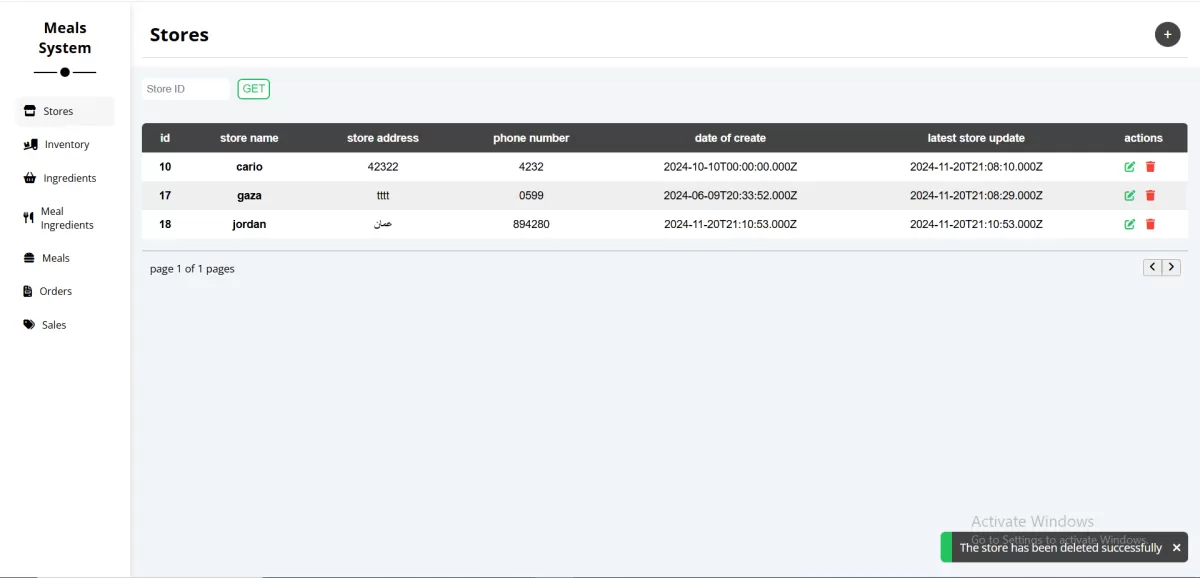
Task: Click the Orders document icon in sidebar
Action: (x=28, y=291)
